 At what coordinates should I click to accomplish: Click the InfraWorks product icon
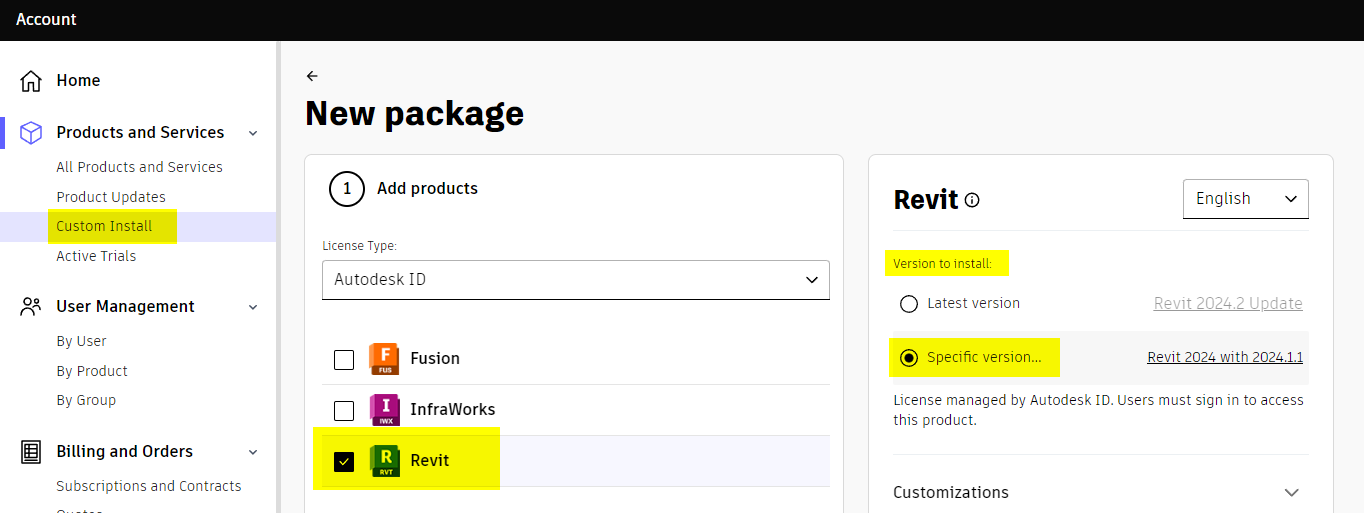point(384,410)
